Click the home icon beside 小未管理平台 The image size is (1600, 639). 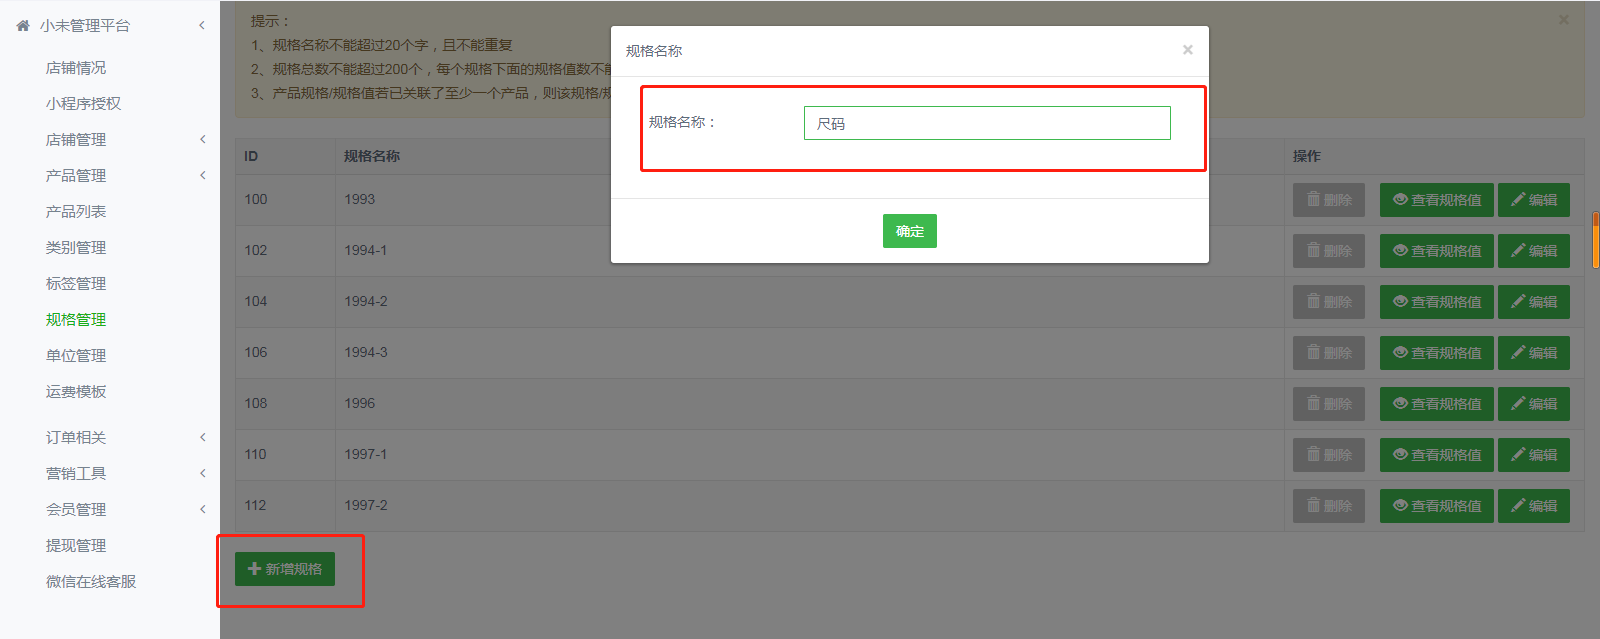(23, 26)
